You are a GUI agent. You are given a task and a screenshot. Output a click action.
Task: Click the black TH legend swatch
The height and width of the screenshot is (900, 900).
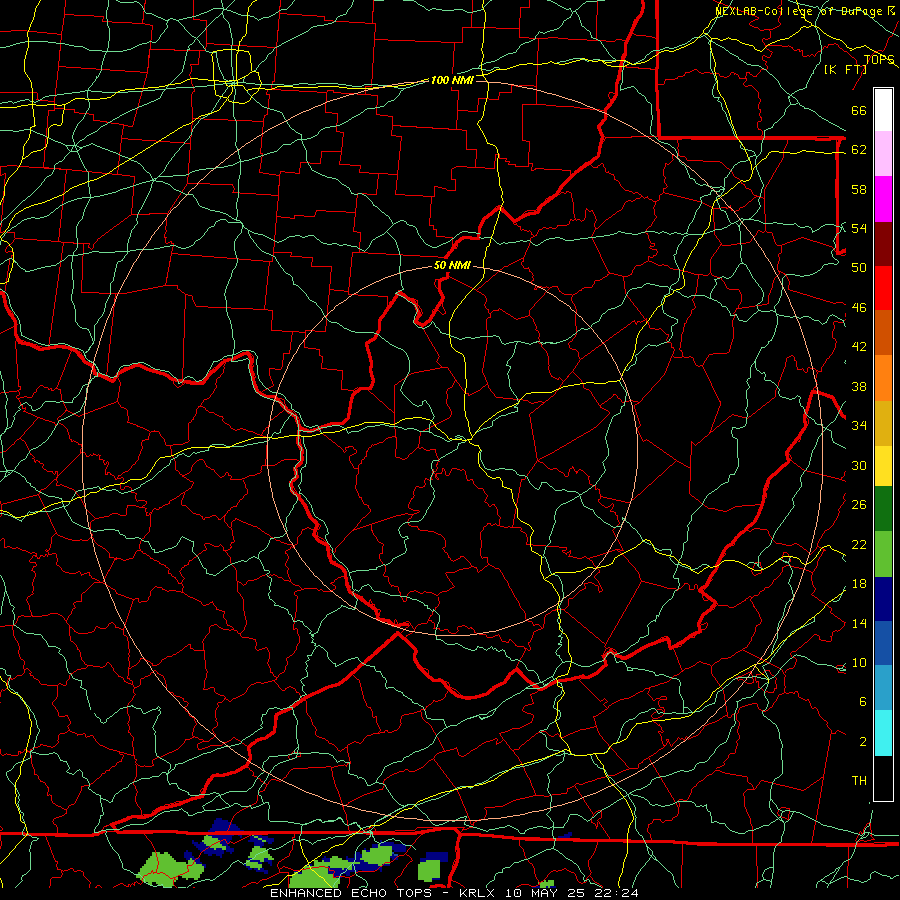(883, 778)
